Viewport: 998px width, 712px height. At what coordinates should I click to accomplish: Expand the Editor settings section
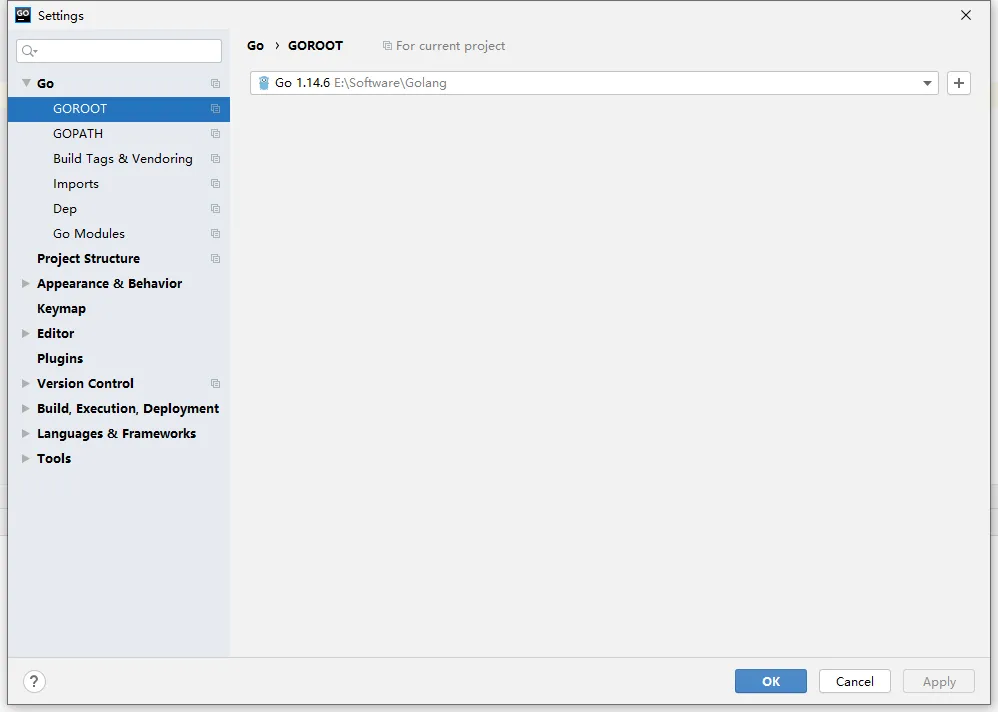coord(26,334)
